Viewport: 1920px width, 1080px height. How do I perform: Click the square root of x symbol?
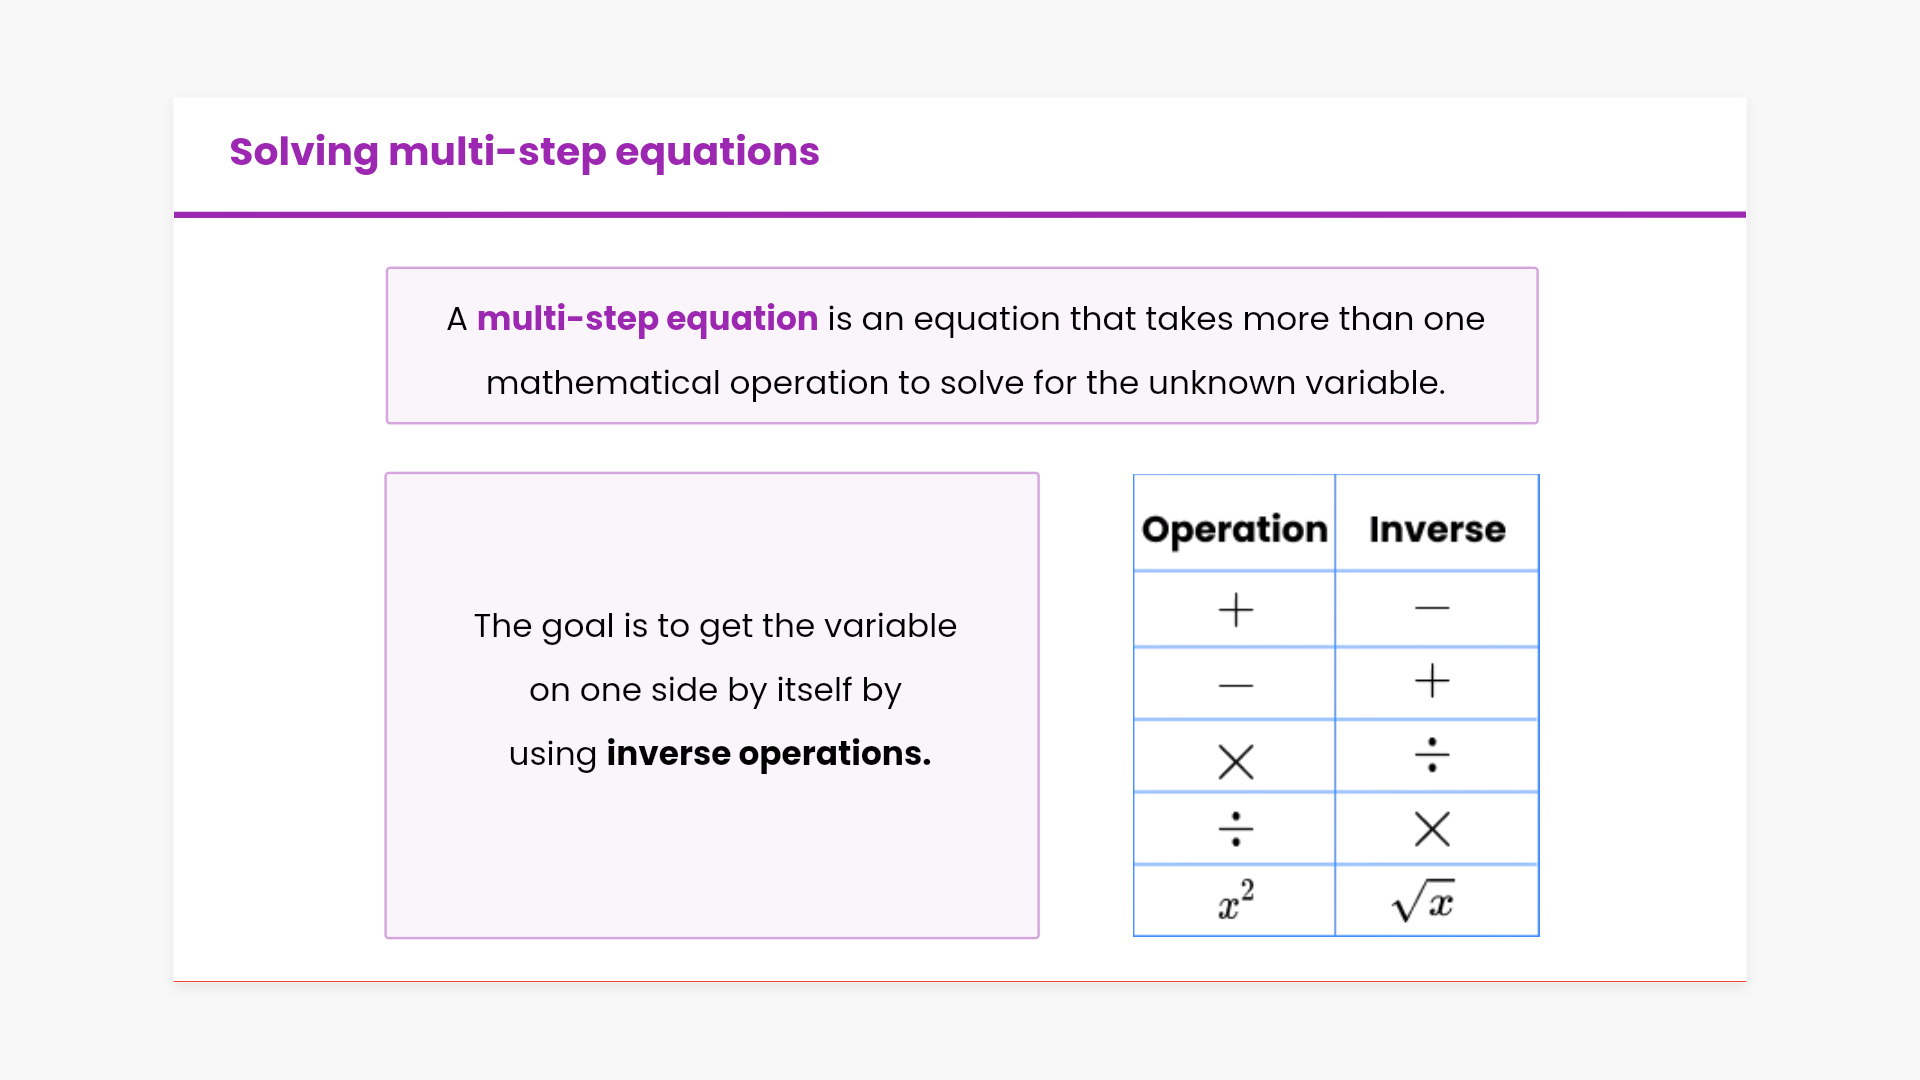click(1423, 901)
